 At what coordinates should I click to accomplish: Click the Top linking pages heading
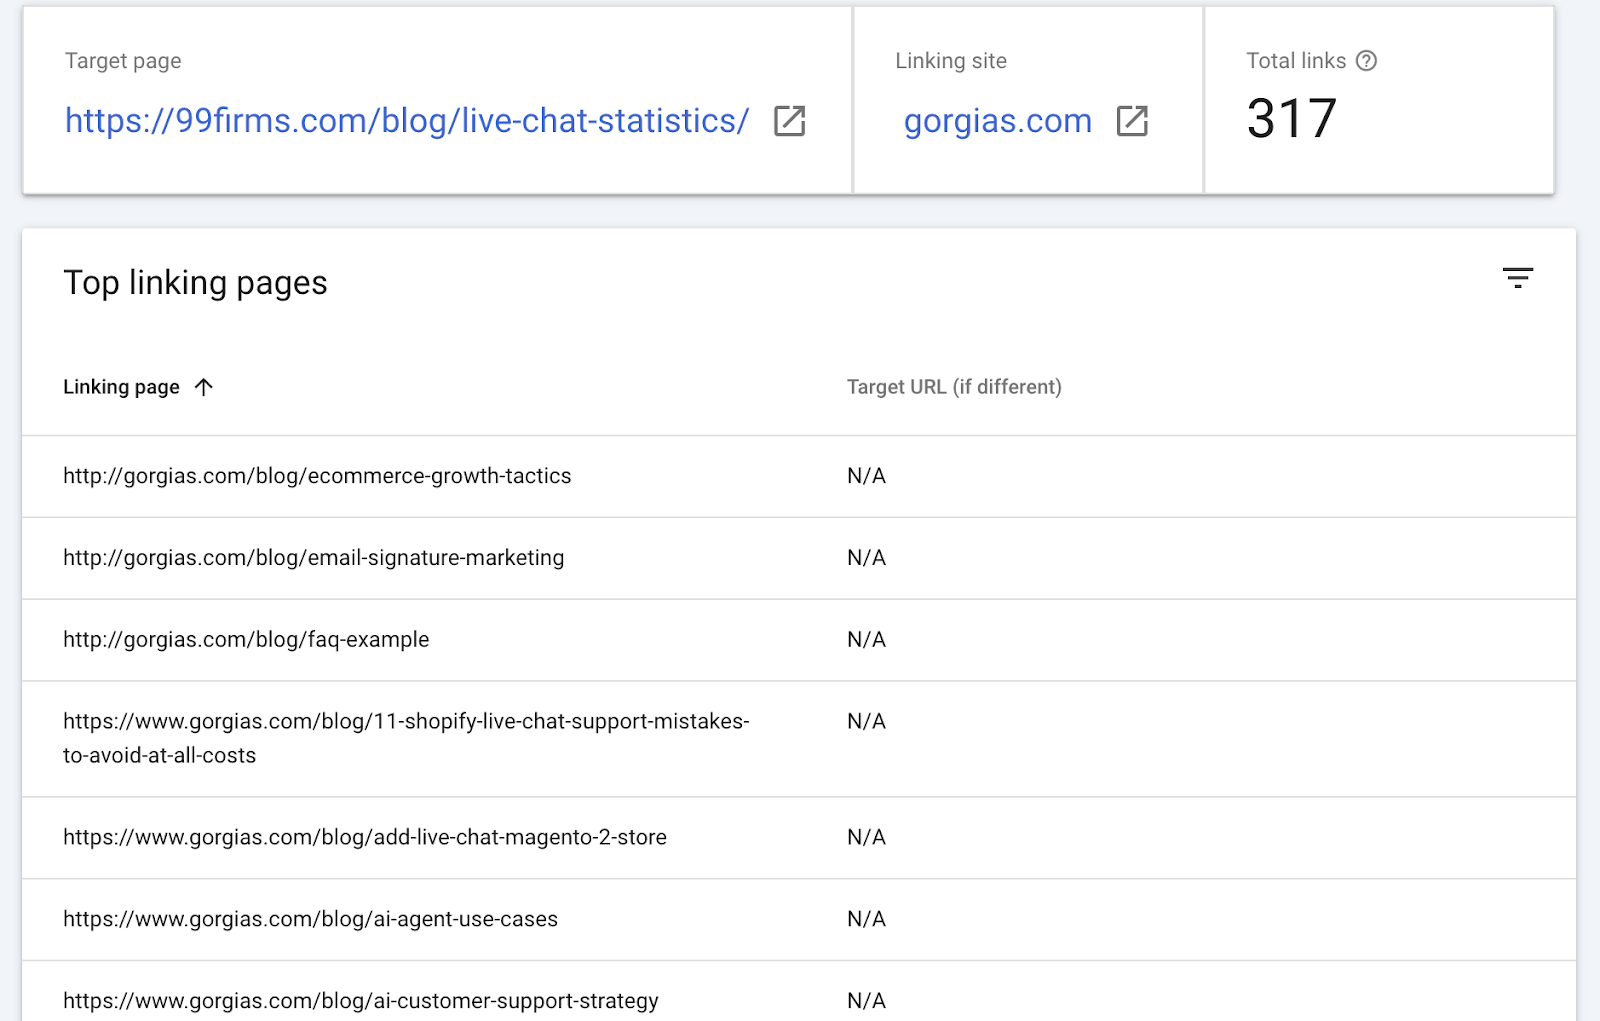[x=195, y=283]
